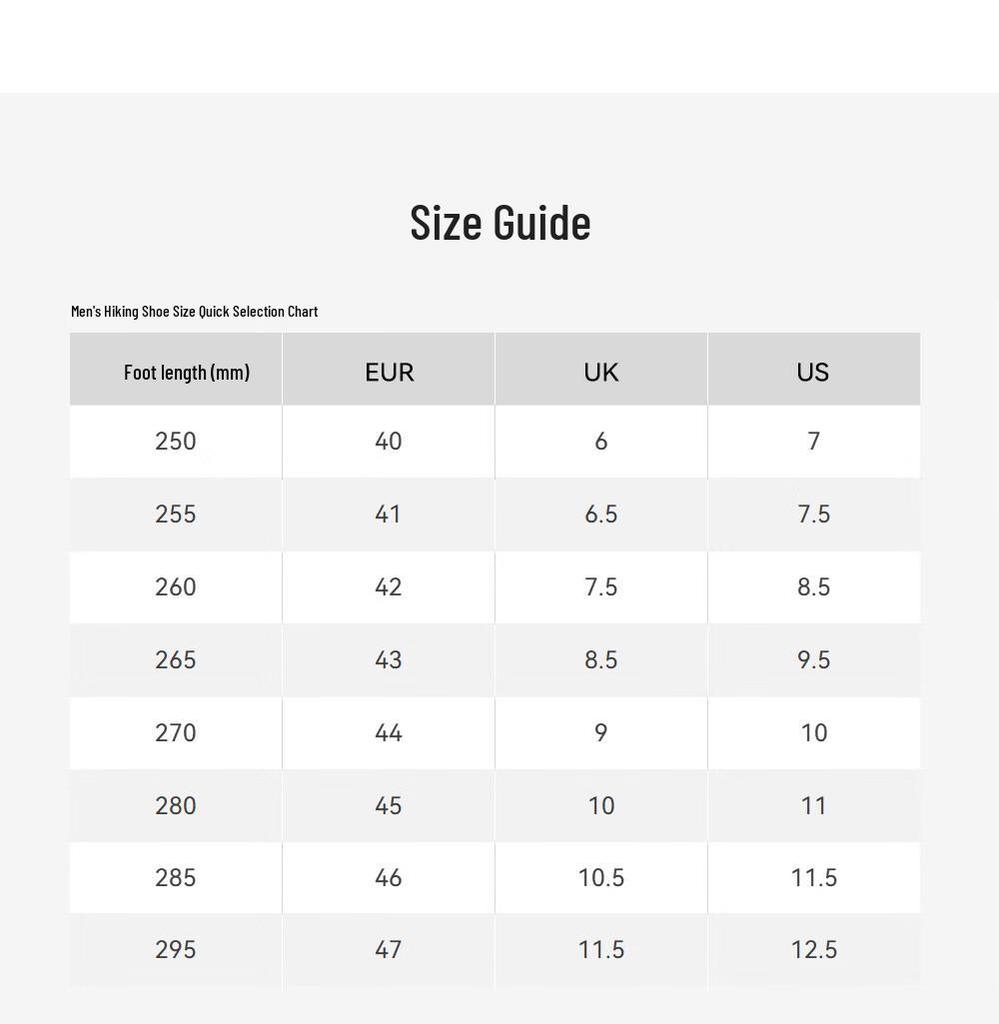Select EUR size 40 cell

point(388,441)
